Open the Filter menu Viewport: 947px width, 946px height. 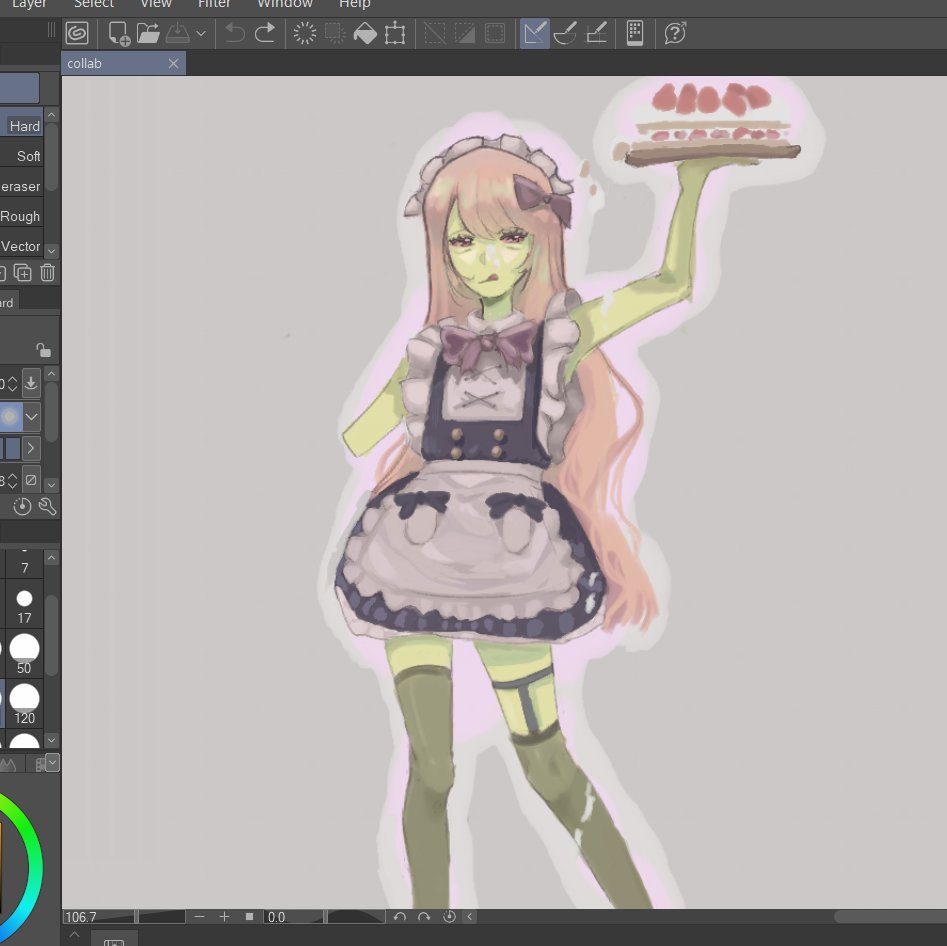tap(214, 4)
